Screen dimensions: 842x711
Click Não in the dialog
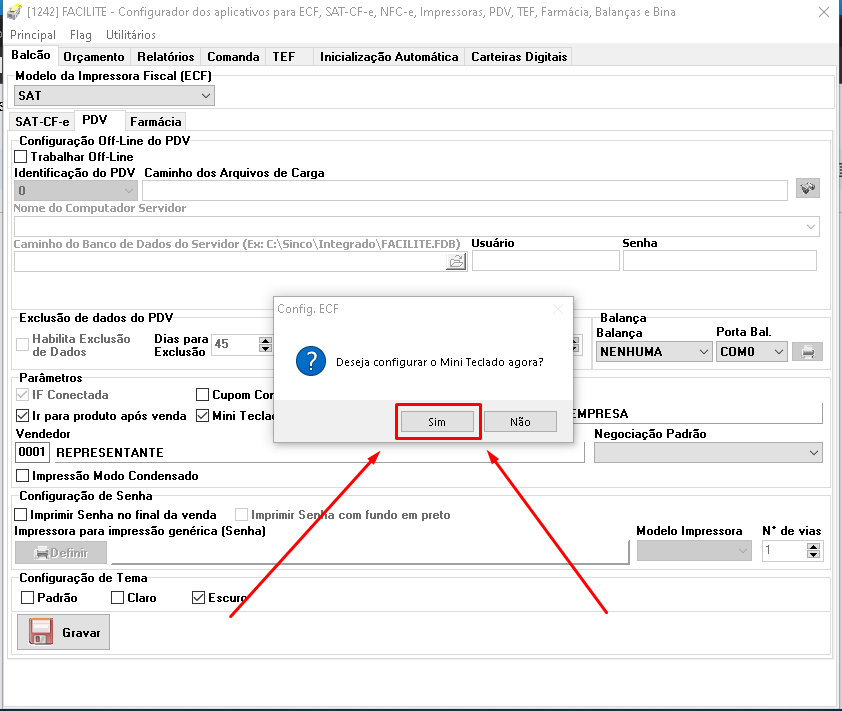pos(520,422)
